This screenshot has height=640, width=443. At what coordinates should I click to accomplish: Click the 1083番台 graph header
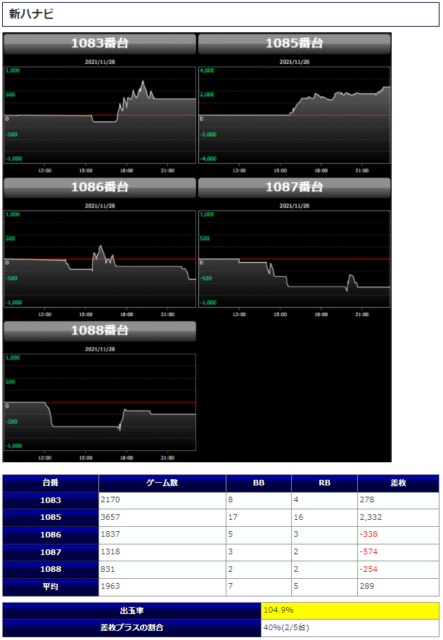100,43
